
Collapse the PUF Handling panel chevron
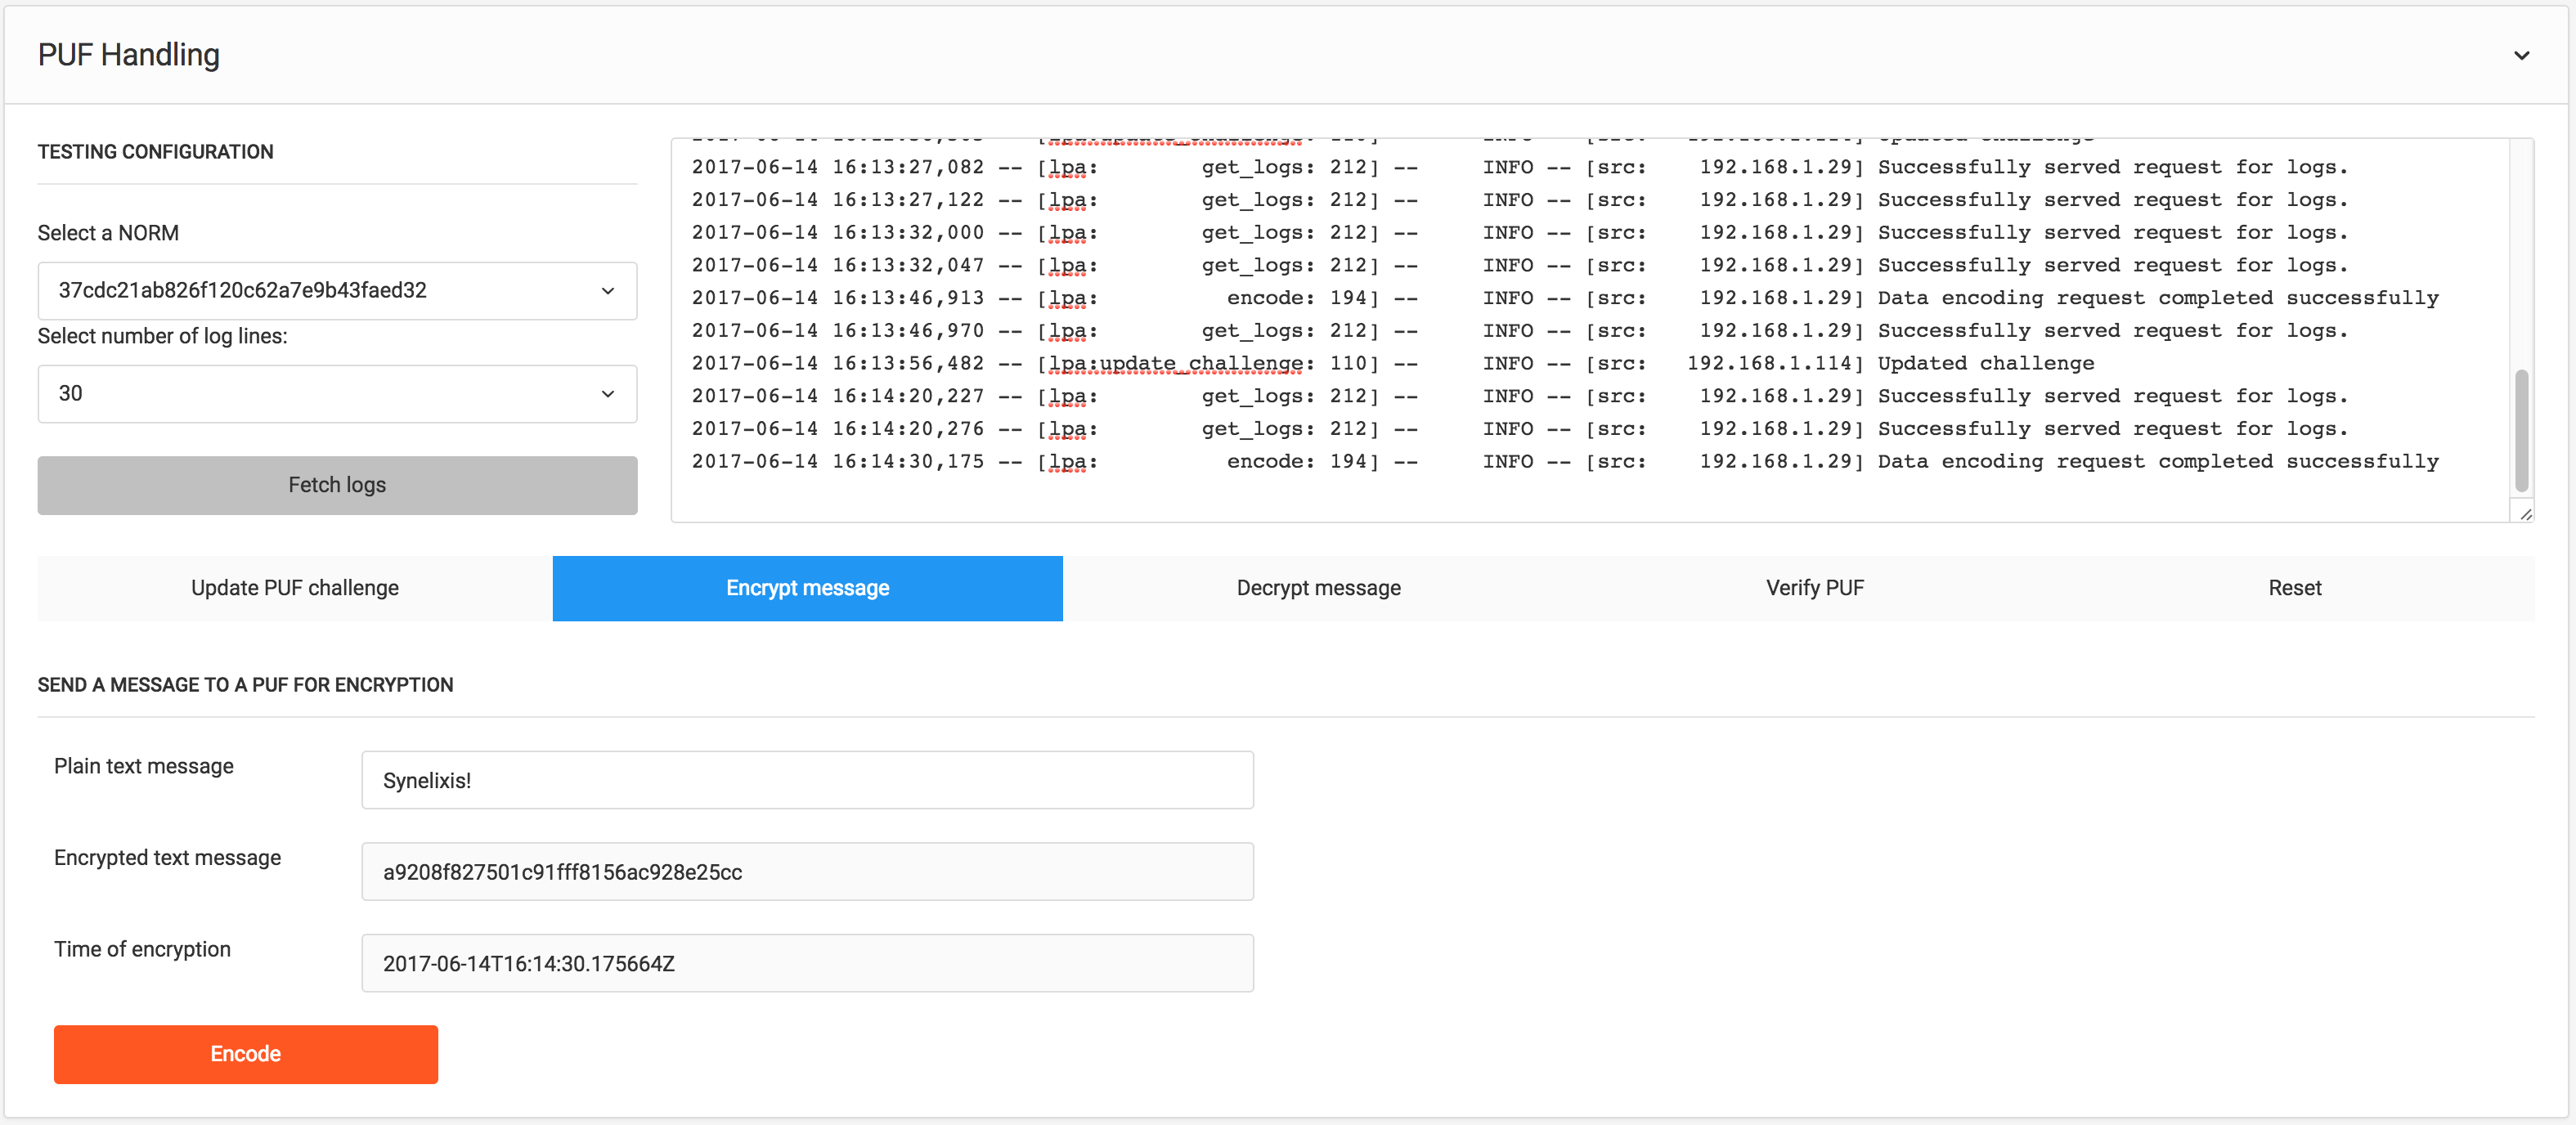click(x=2521, y=56)
